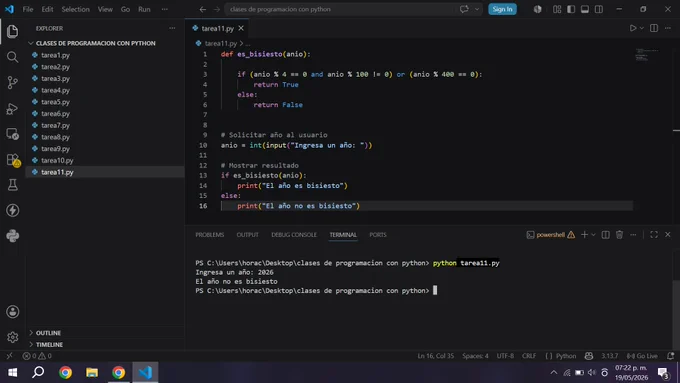Split the terminal panel

click(605, 235)
